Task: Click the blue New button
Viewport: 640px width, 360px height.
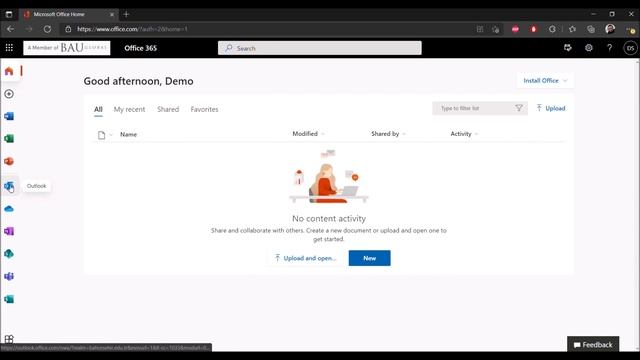Action: point(369,258)
